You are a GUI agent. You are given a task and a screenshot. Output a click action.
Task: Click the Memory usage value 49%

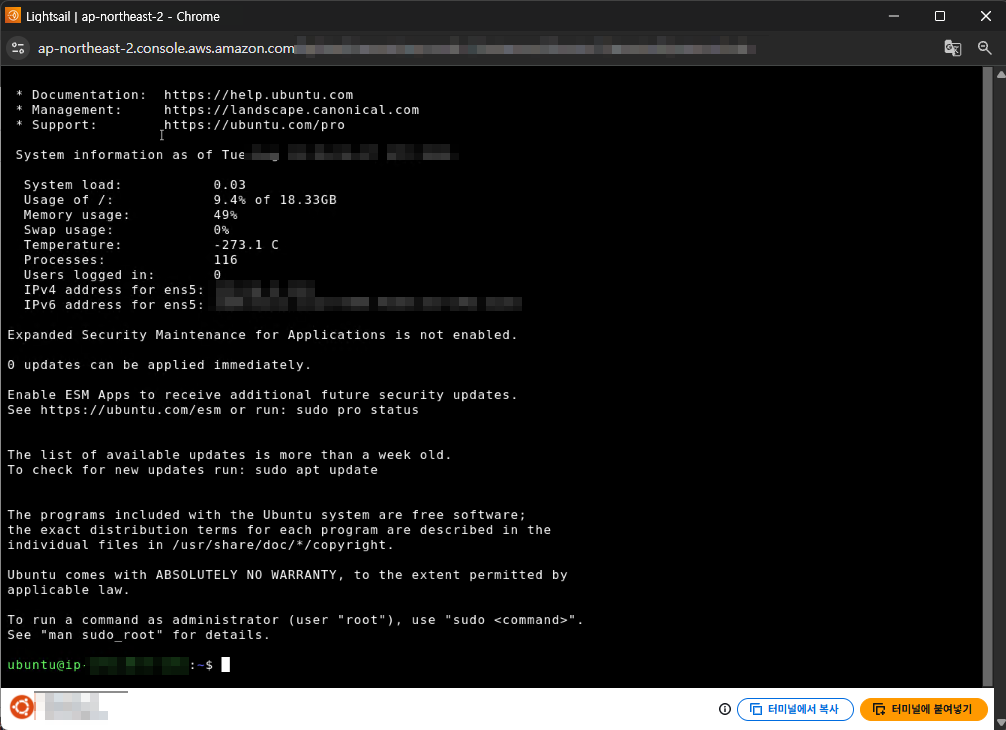[225, 215]
